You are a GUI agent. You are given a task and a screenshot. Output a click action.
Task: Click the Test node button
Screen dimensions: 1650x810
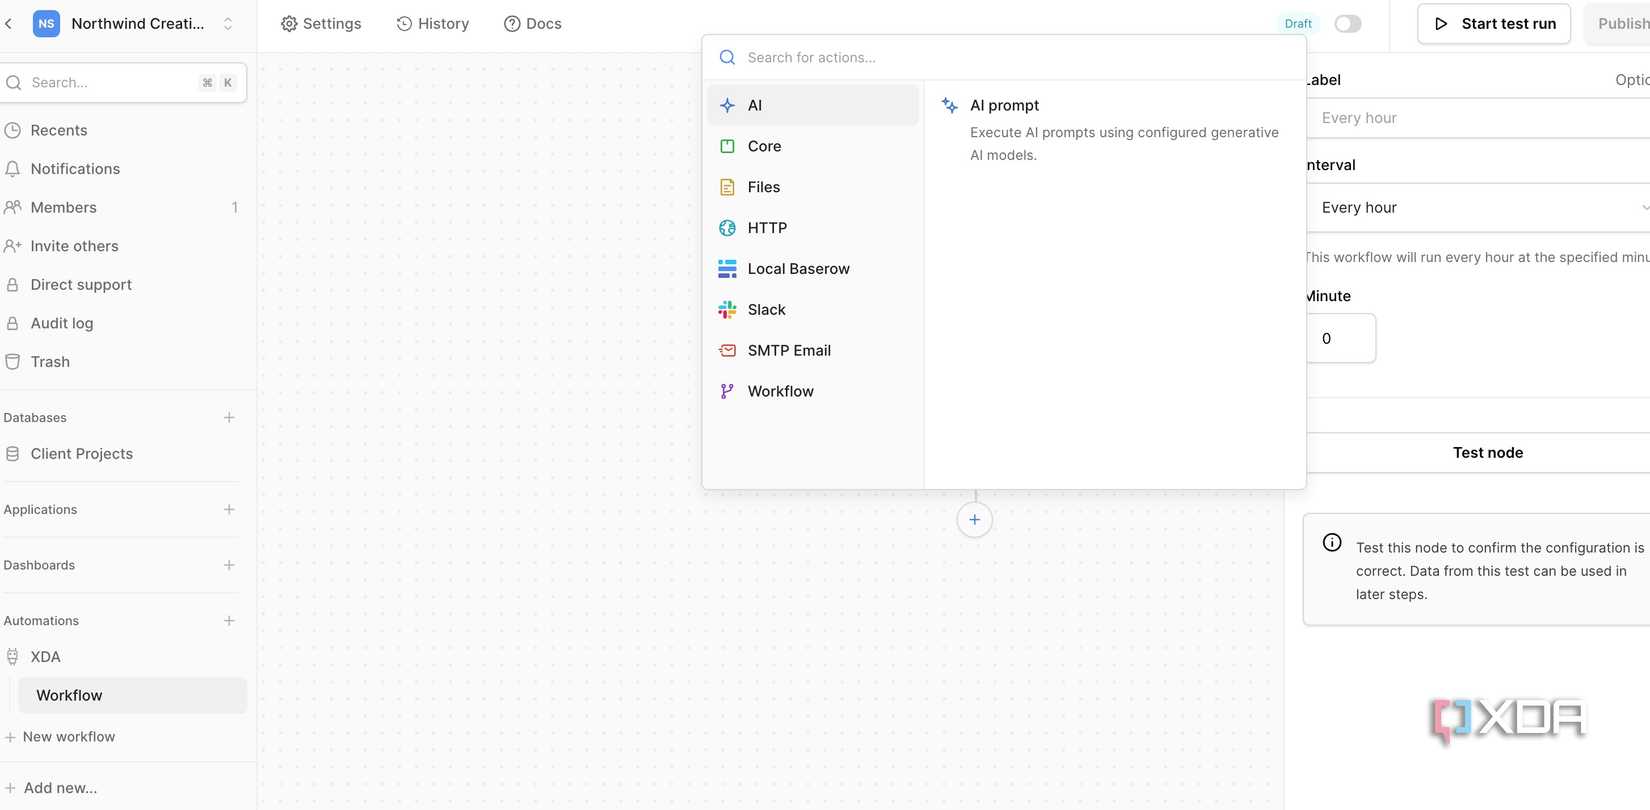[x=1478, y=453]
